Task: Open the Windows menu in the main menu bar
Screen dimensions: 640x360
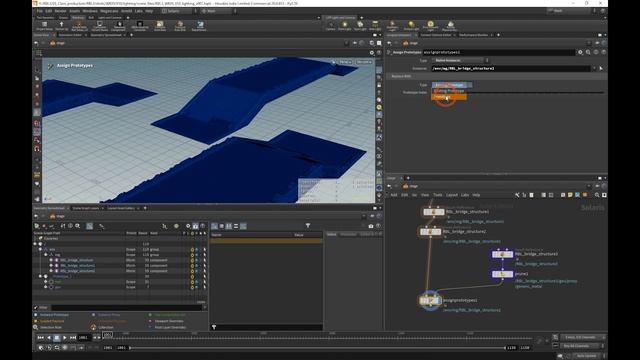Action: pyautogui.click(x=90, y=11)
